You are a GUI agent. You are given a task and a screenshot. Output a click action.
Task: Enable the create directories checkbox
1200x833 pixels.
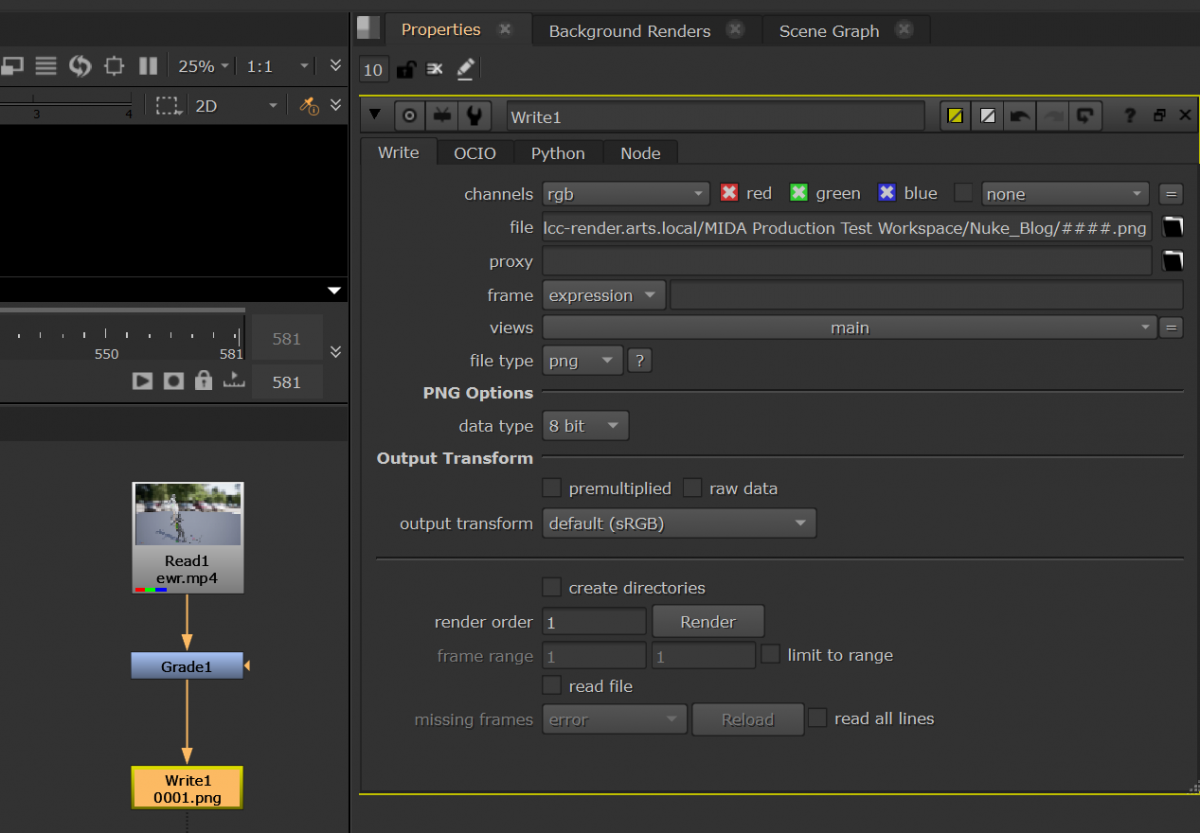(x=552, y=587)
